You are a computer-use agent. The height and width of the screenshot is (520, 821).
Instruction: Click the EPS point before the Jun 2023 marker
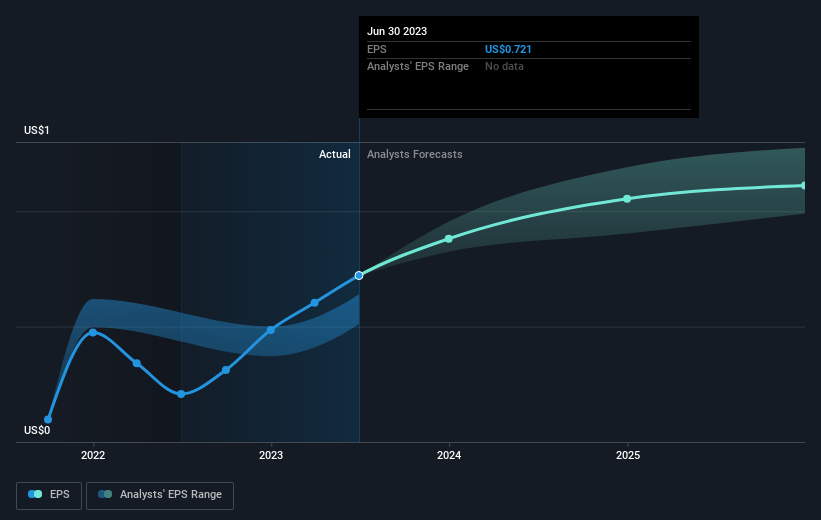(315, 303)
